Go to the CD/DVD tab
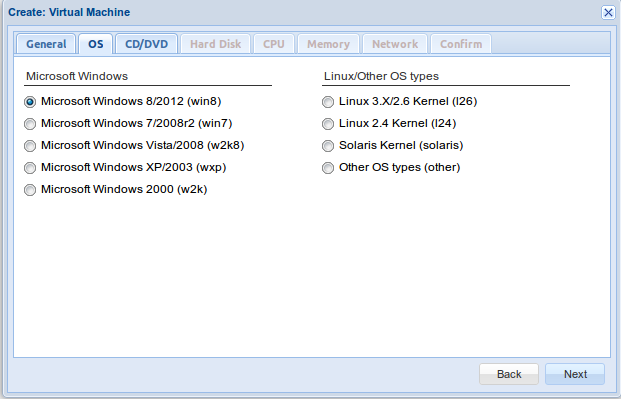This screenshot has height=399, width=621. pos(147,44)
